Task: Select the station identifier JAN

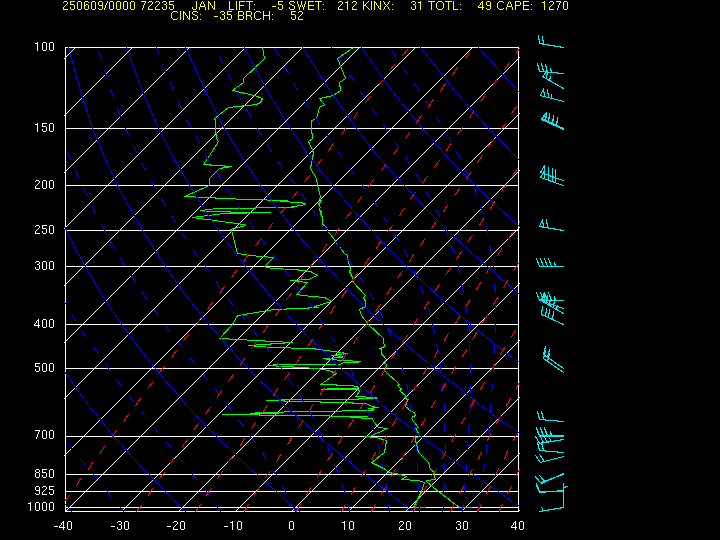Action: [203, 6]
